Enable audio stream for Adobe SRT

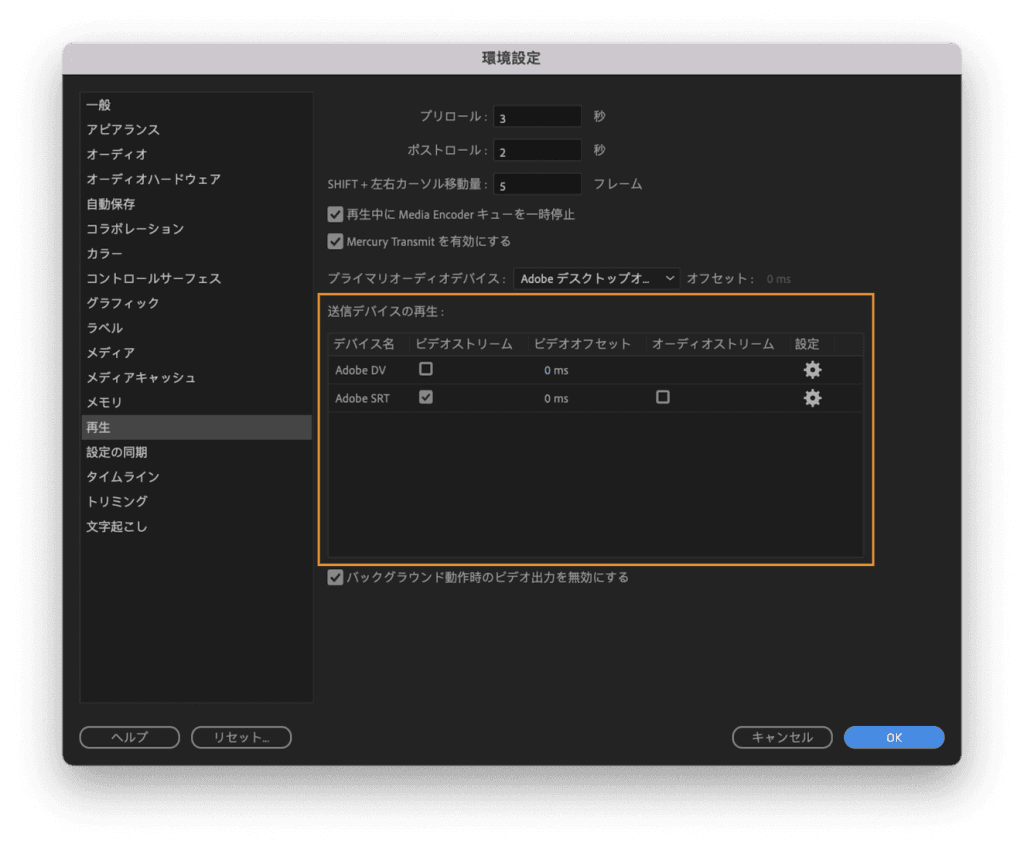(x=662, y=397)
